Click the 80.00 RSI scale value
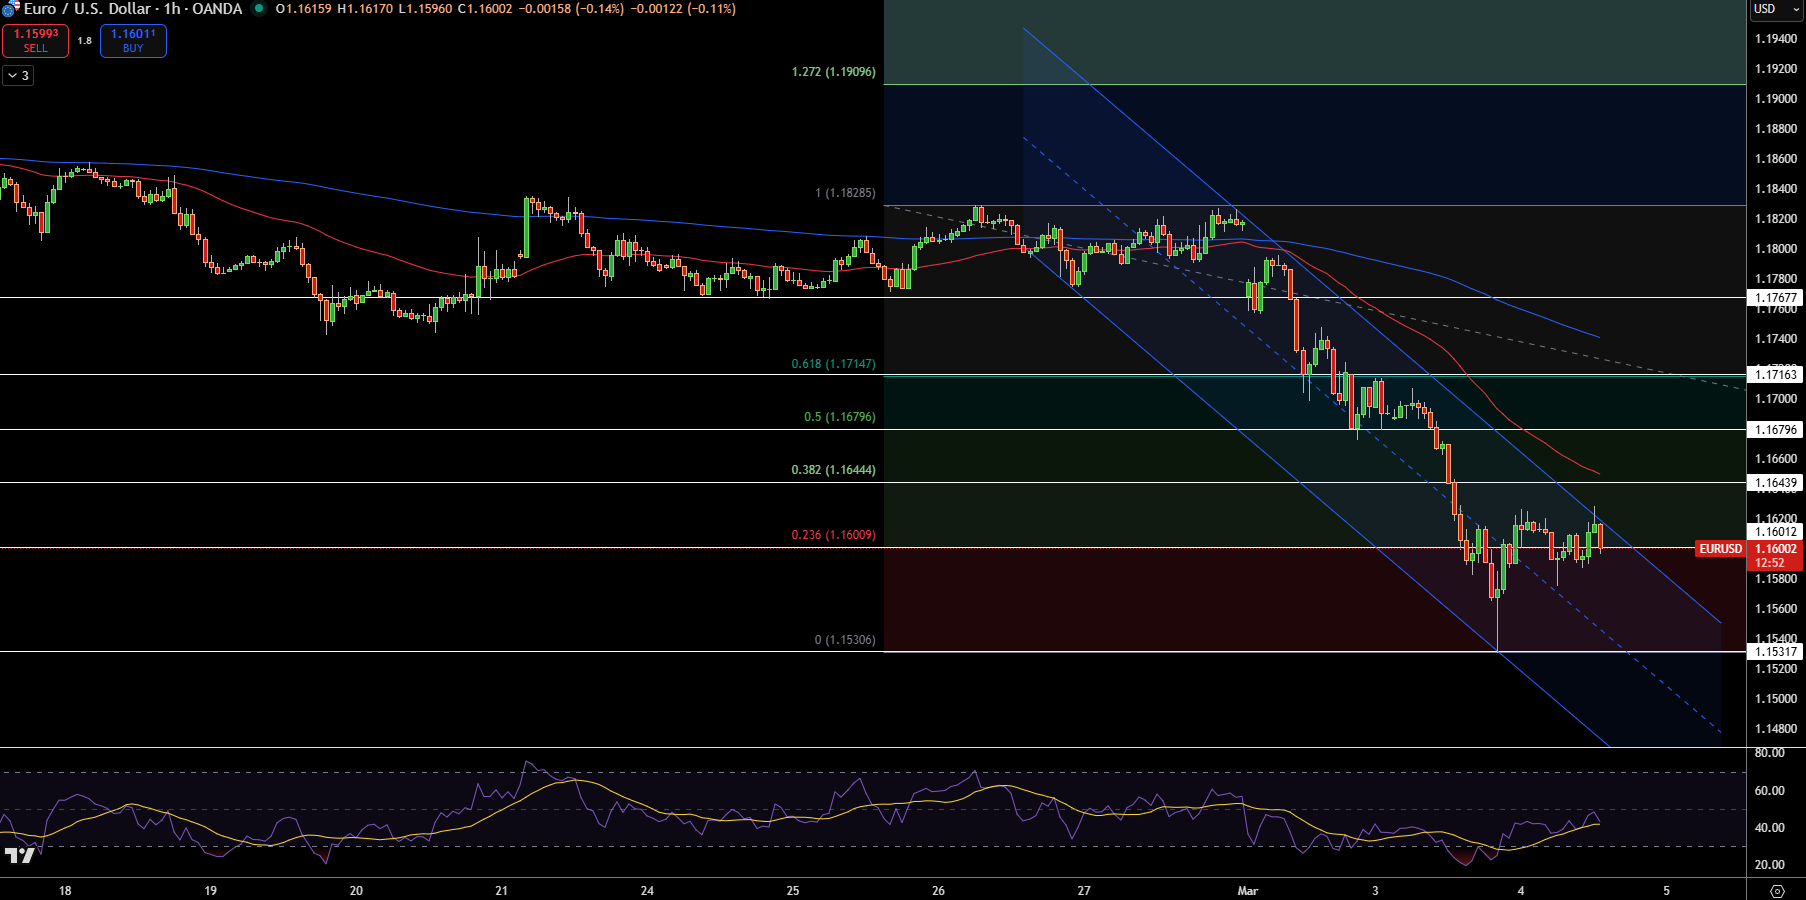The image size is (1806, 900). pyautogui.click(x=1769, y=753)
